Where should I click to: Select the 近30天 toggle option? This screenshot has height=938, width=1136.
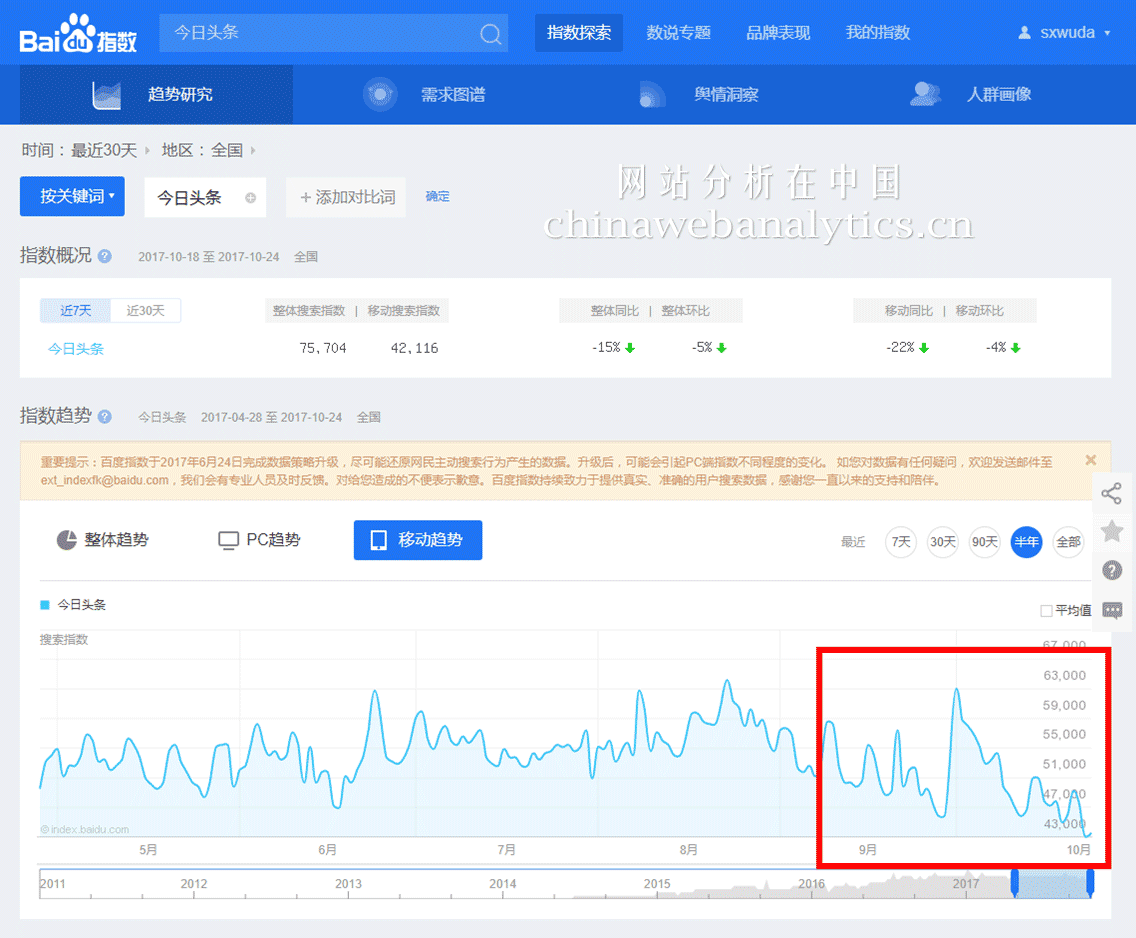145,311
